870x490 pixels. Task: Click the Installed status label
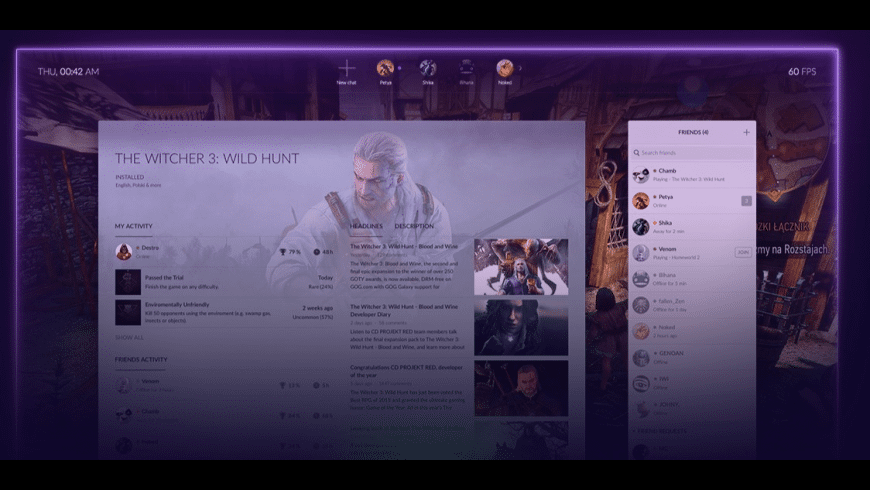click(129, 177)
